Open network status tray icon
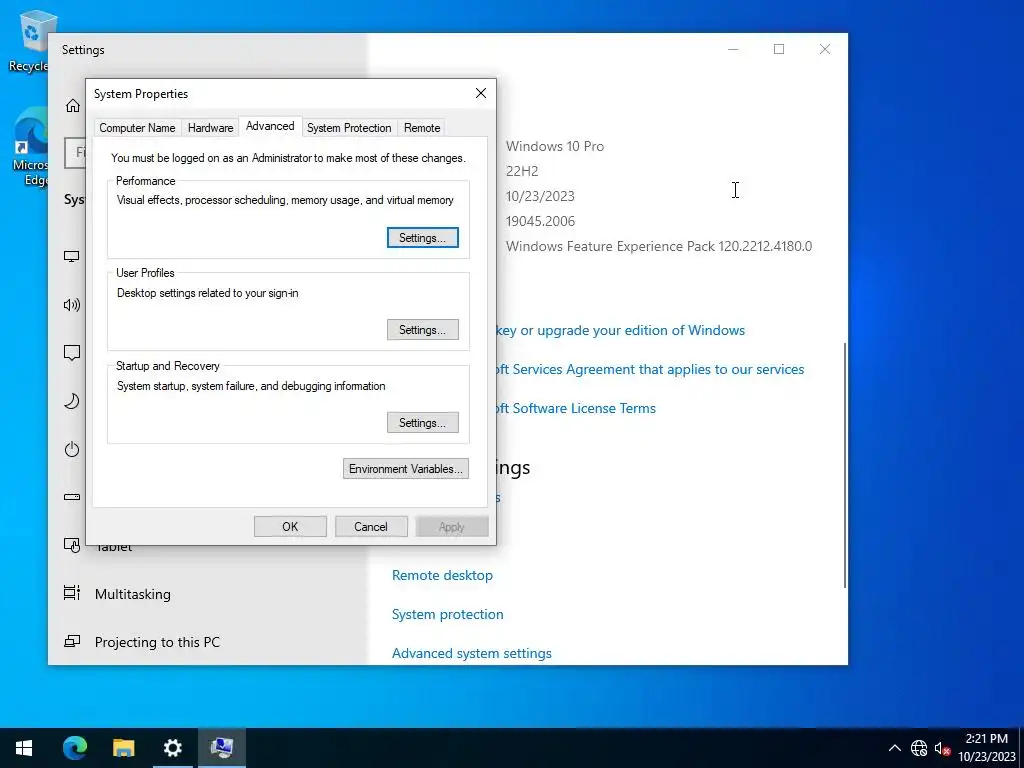The width and height of the screenshot is (1024, 768). click(x=919, y=748)
